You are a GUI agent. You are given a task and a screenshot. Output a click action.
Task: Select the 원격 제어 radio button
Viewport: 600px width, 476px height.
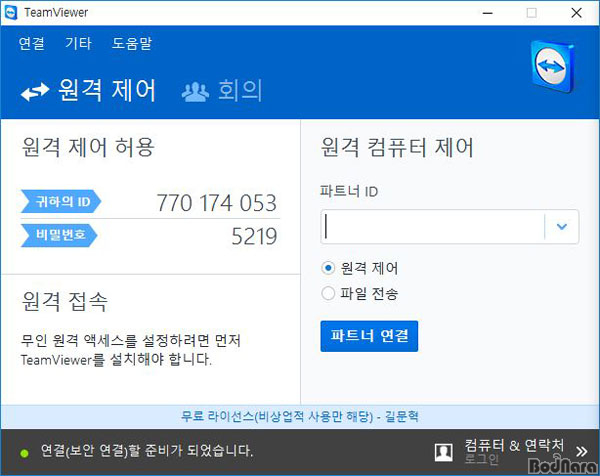tap(328, 268)
